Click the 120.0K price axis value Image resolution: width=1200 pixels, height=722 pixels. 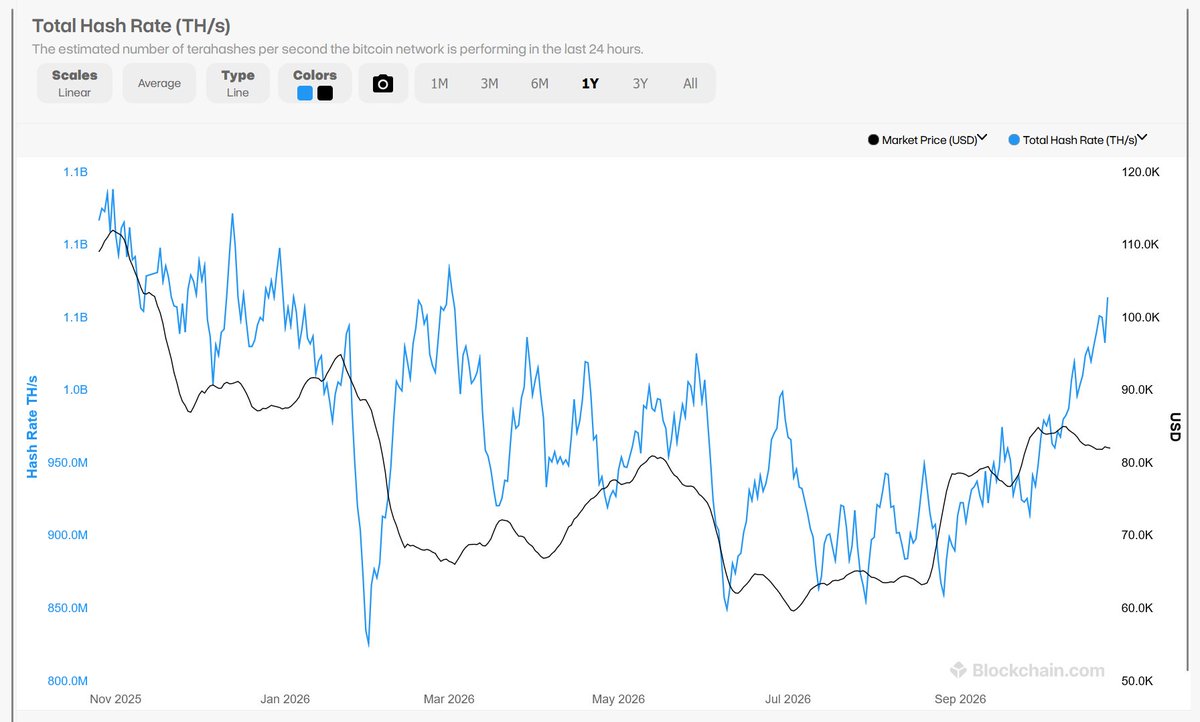pyautogui.click(x=1138, y=172)
